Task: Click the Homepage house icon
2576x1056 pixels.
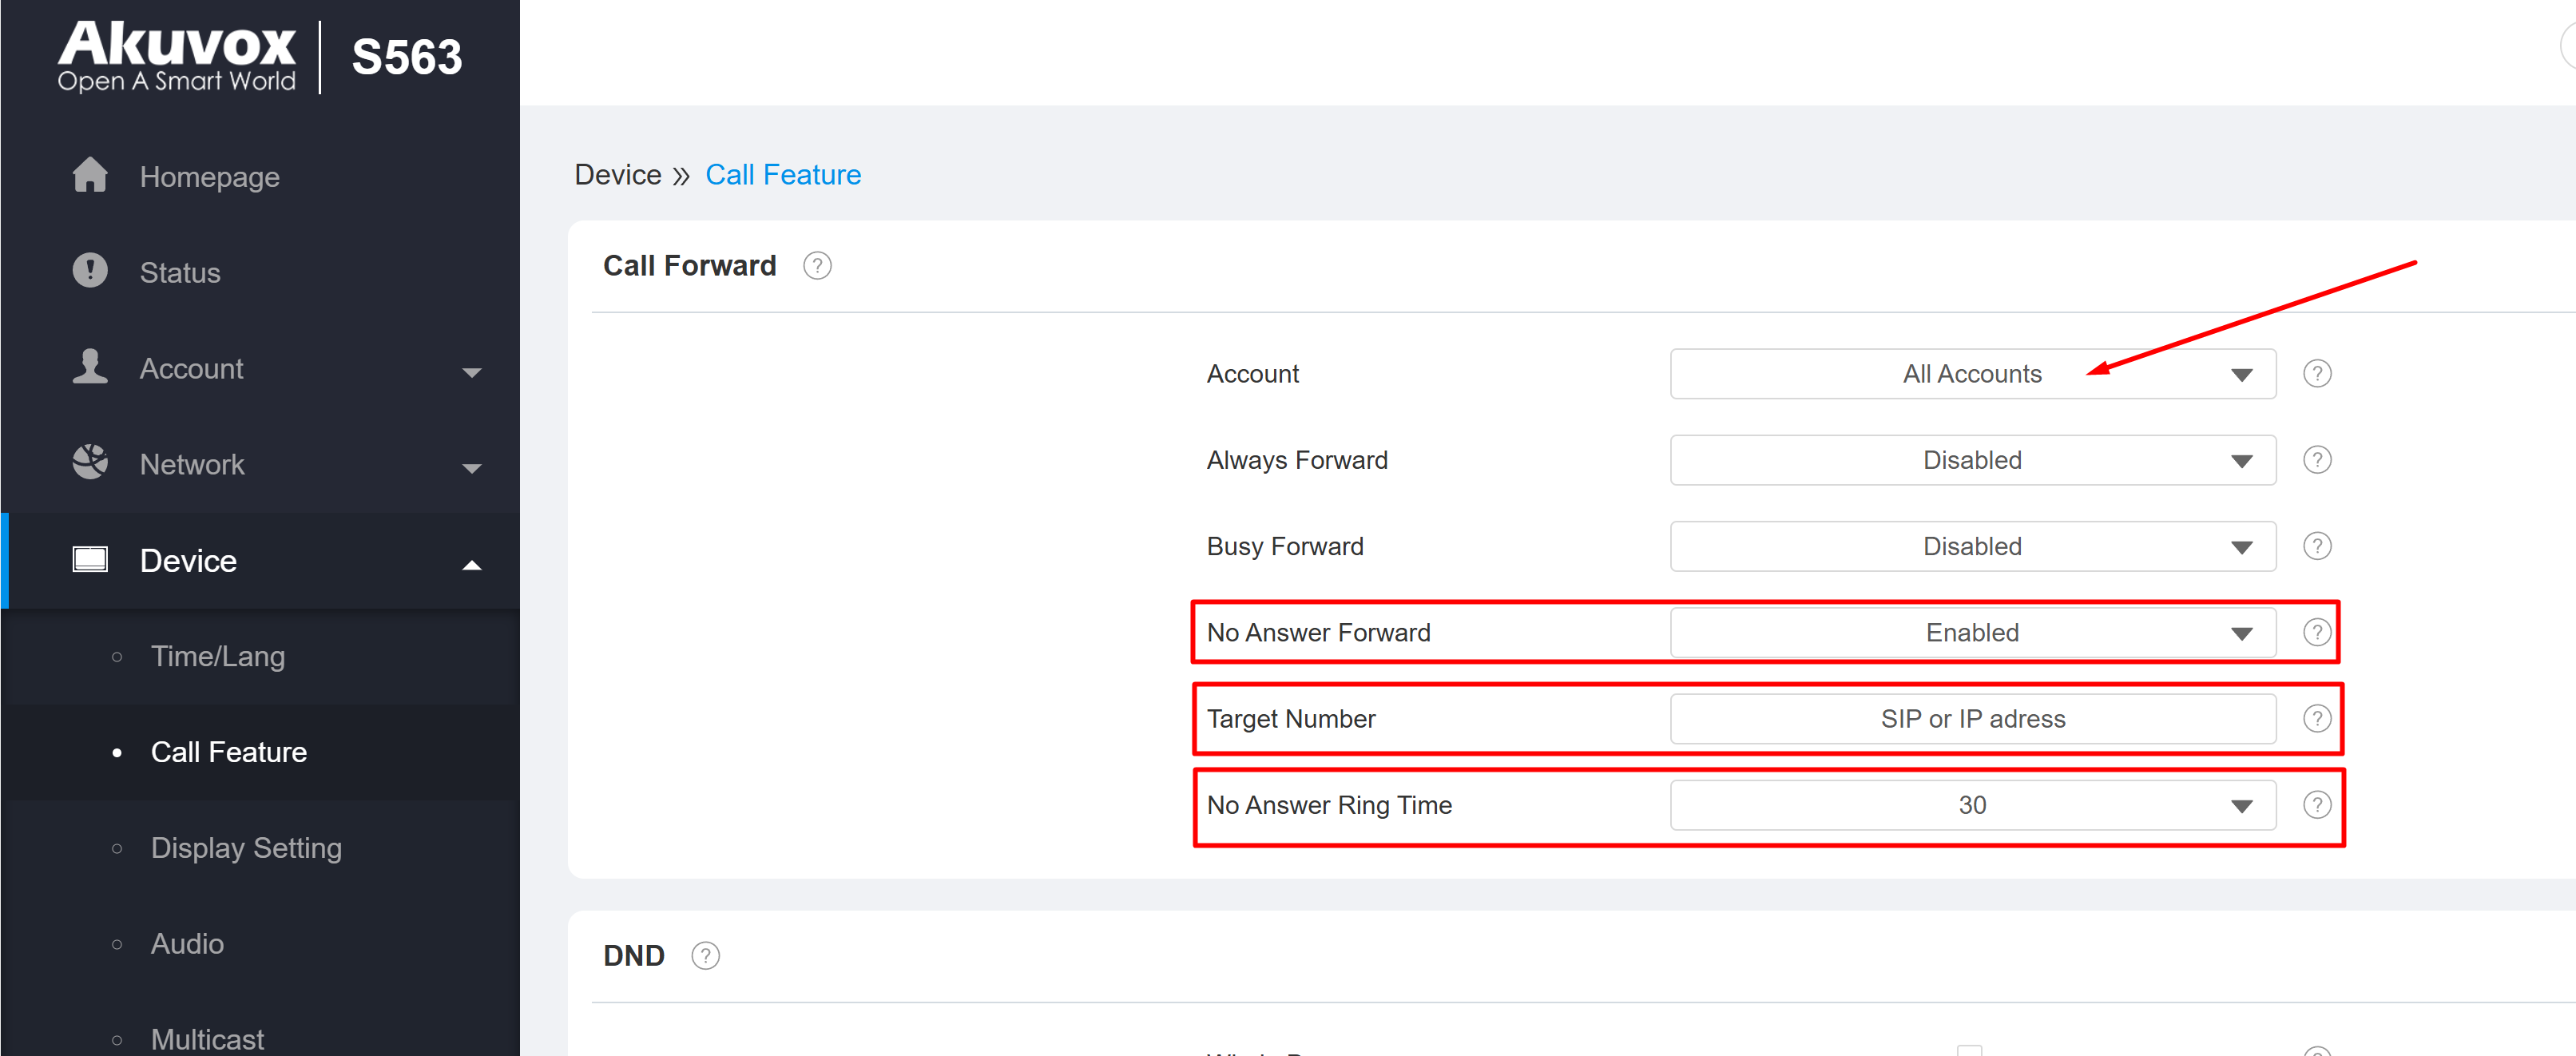Action: pyautogui.click(x=90, y=175)
